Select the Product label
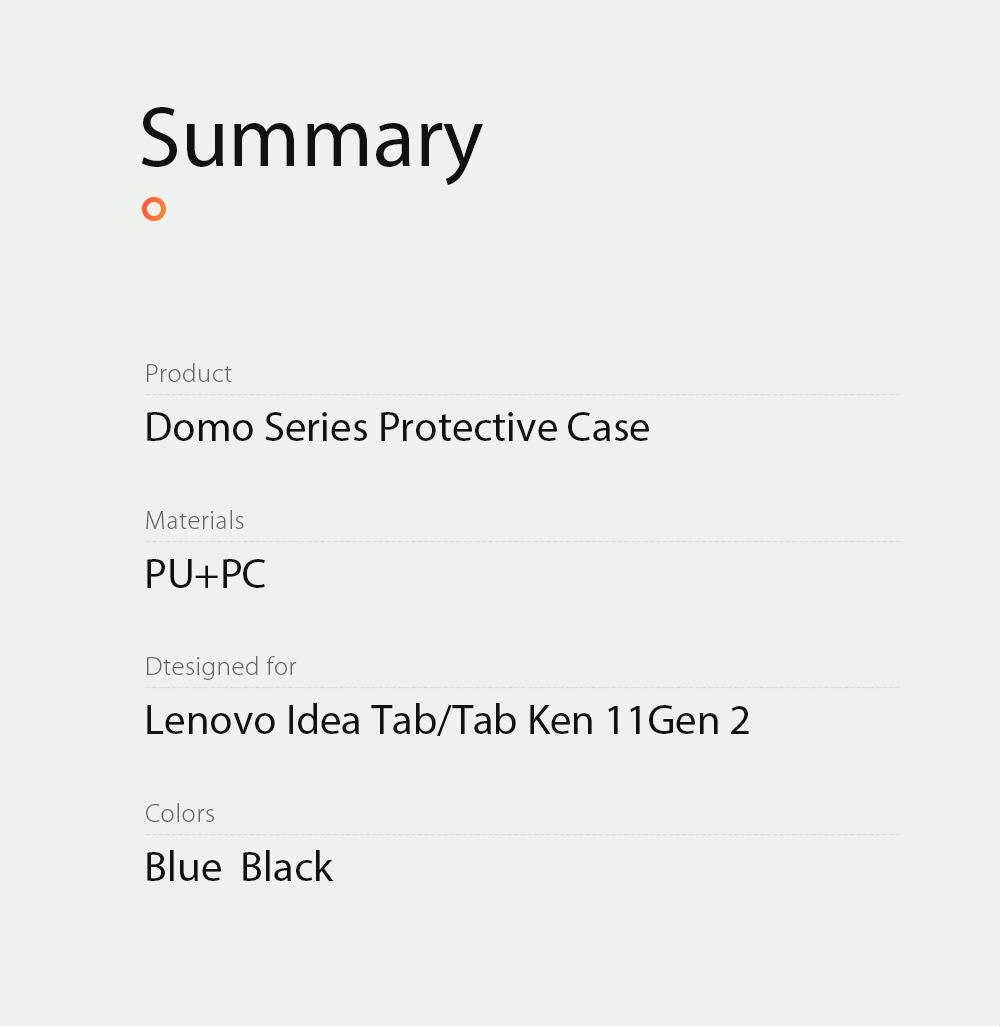Image resolution: width=1000 pixels, height=1027 pixels. point(188,373)
